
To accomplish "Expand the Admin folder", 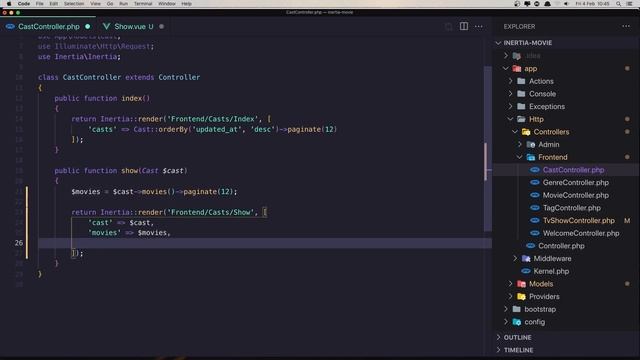I will [x=519, y=144].
